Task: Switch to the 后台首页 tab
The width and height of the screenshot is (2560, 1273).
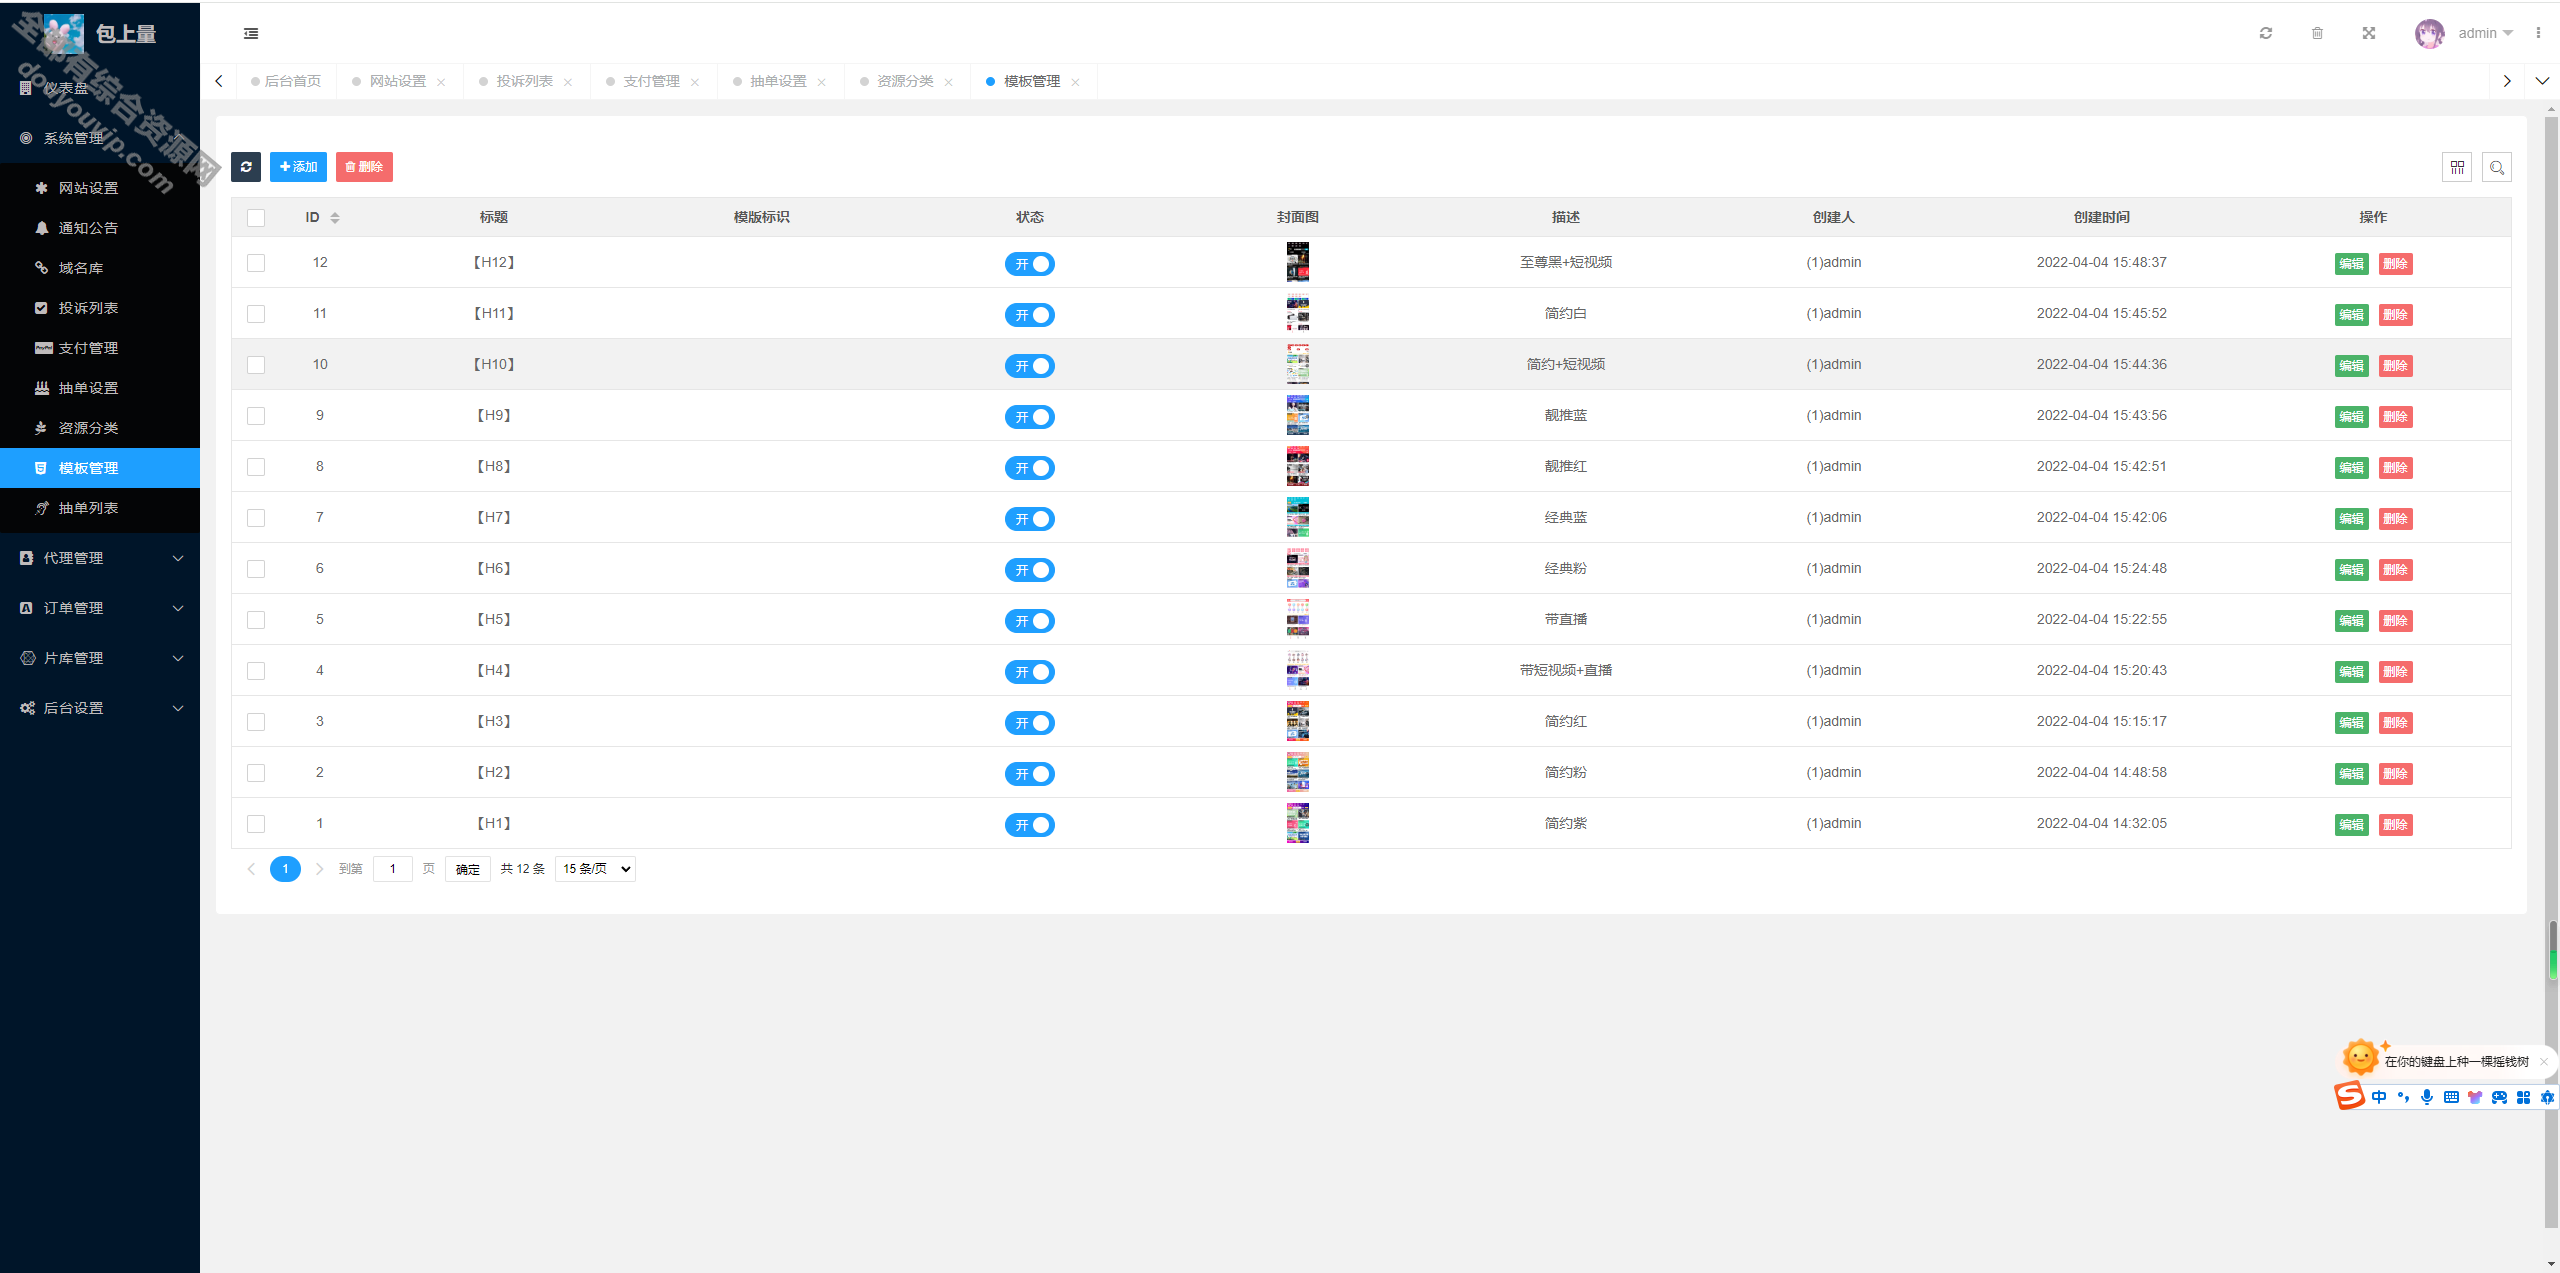Action: click(x=286, y=81)
